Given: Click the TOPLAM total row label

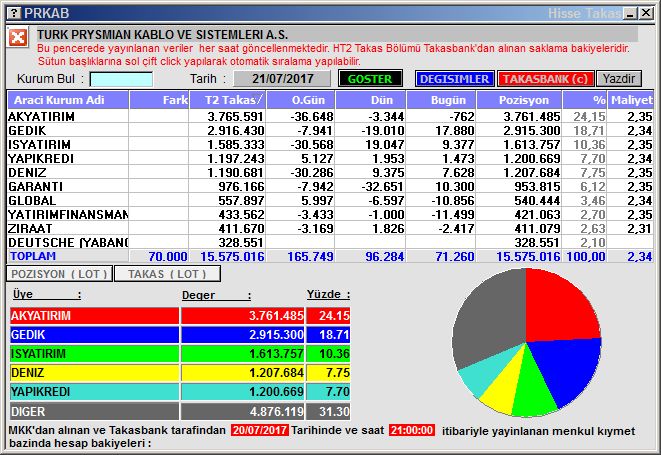Looking at the screenshot, I should [x=33, y=256].
